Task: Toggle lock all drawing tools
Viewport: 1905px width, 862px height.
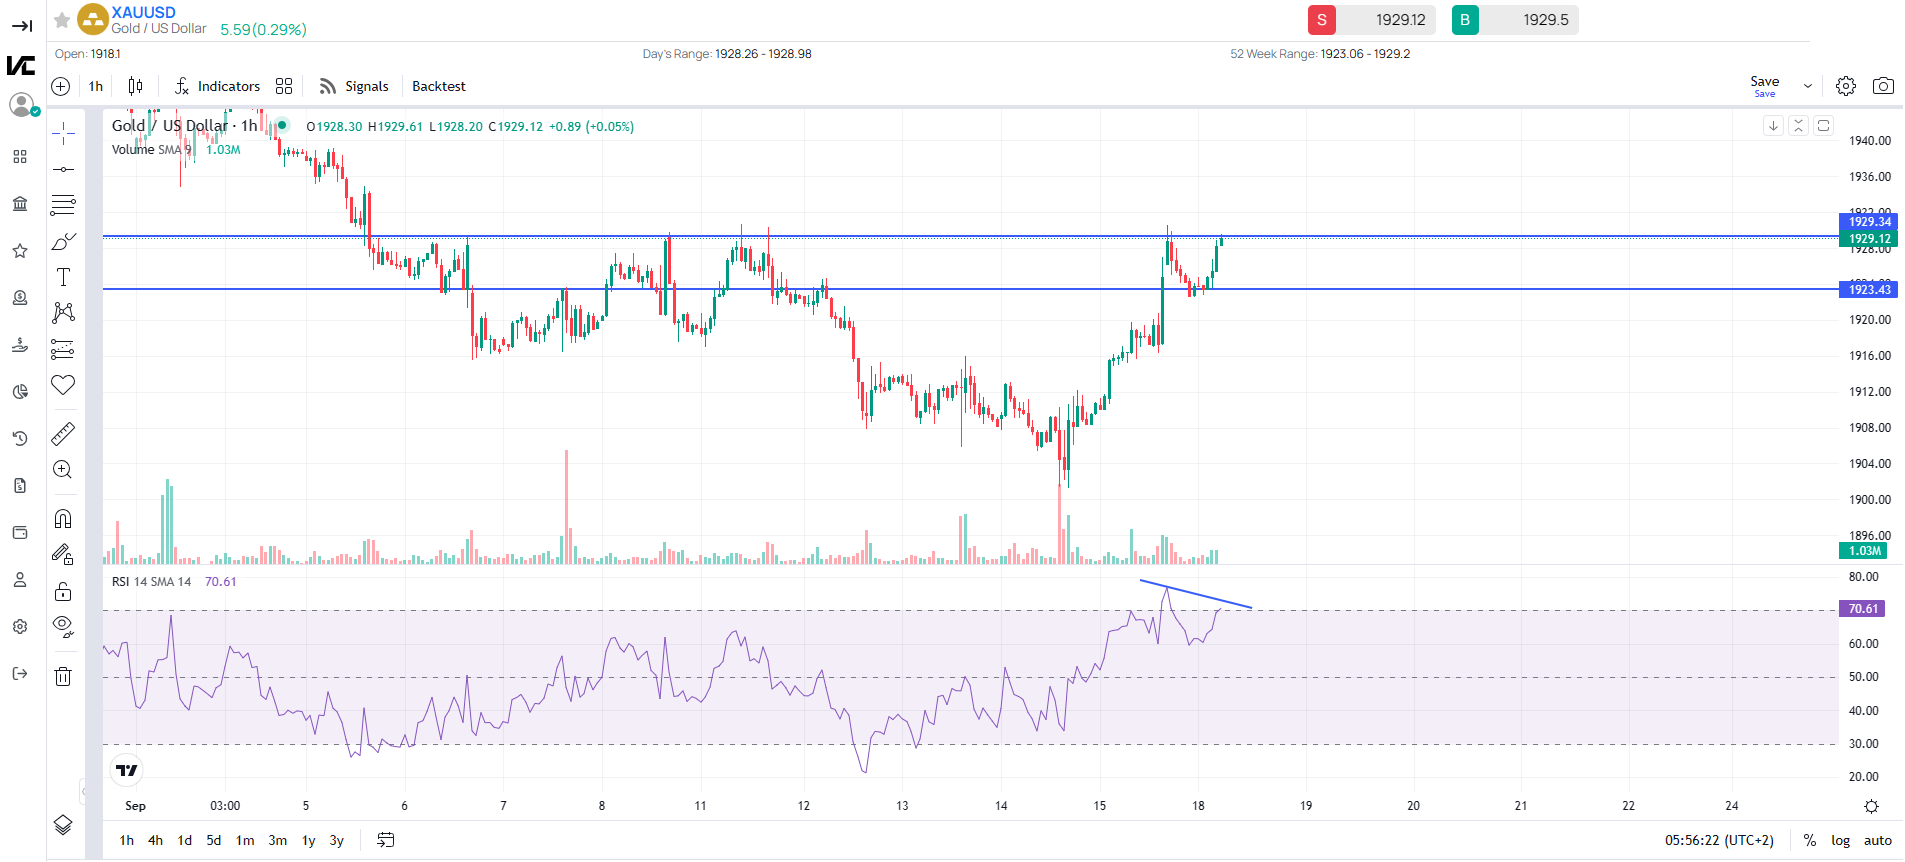Action: click(x=63, y=591)
